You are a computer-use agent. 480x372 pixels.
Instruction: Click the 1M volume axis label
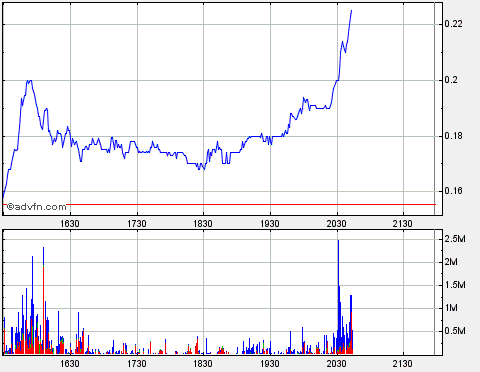pos(451,308)
